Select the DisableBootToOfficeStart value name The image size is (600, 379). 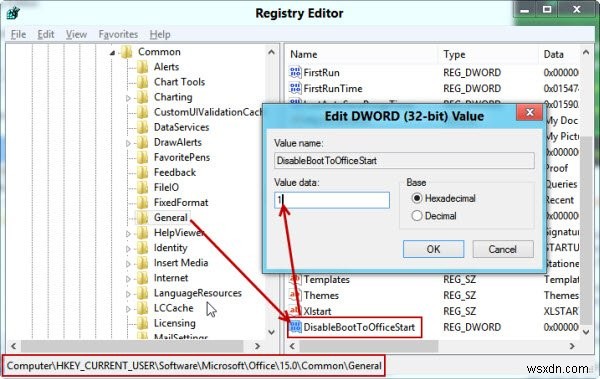[359, 327]
